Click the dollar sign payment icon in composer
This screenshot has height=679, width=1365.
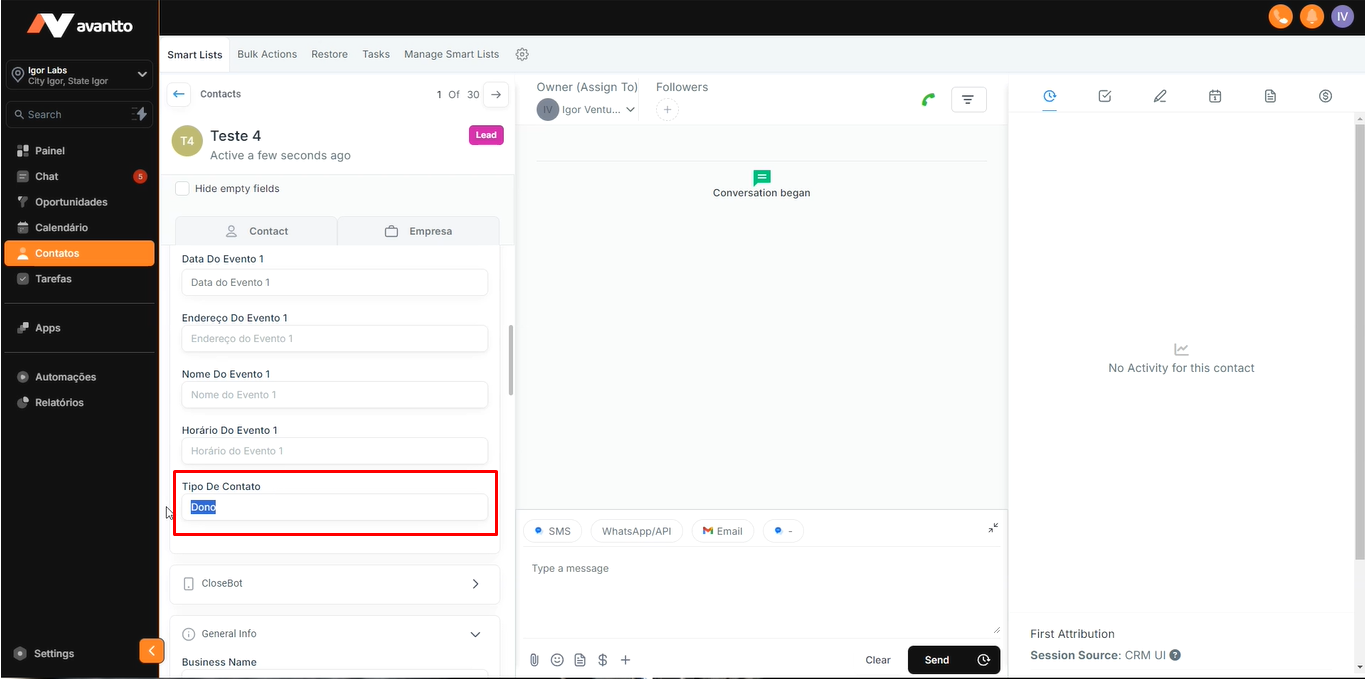[x=603, y=660]
